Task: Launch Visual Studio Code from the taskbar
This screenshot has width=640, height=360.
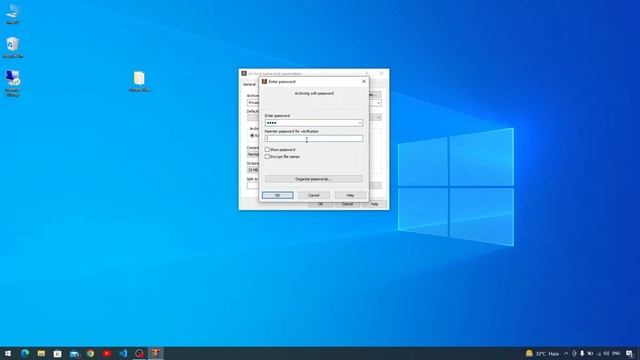Action: click(x=123, y=353)
